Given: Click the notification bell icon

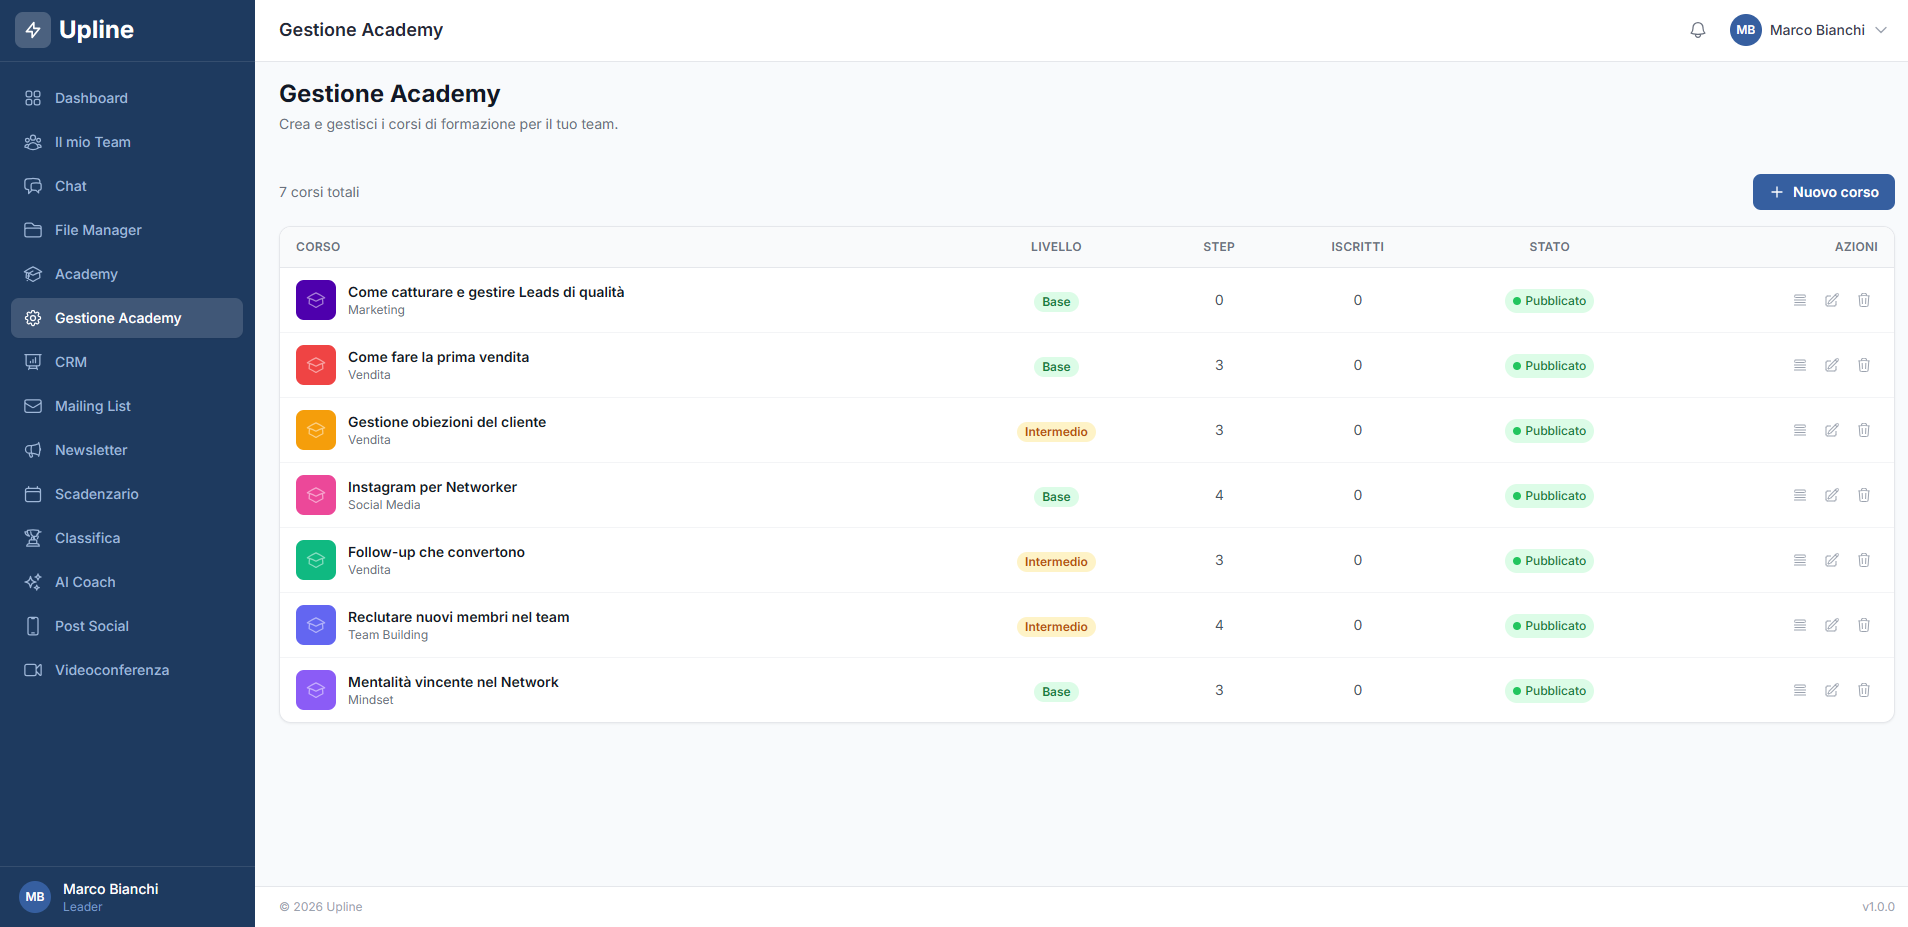Looking at the screenshot, I should pos(1697,30).
